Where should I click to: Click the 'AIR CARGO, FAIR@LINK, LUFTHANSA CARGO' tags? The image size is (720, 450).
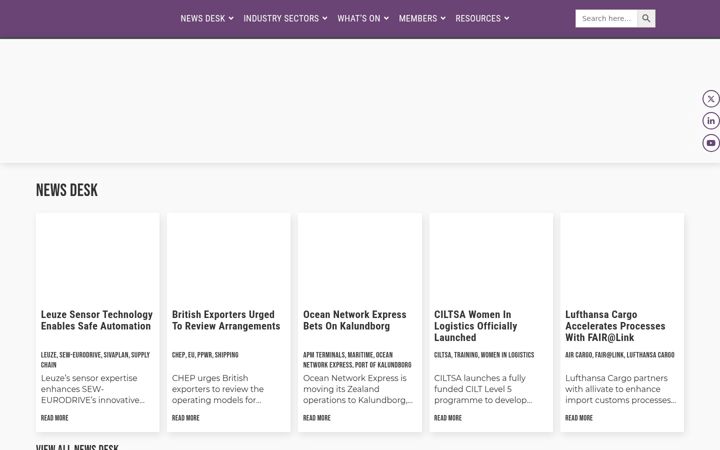620,355
